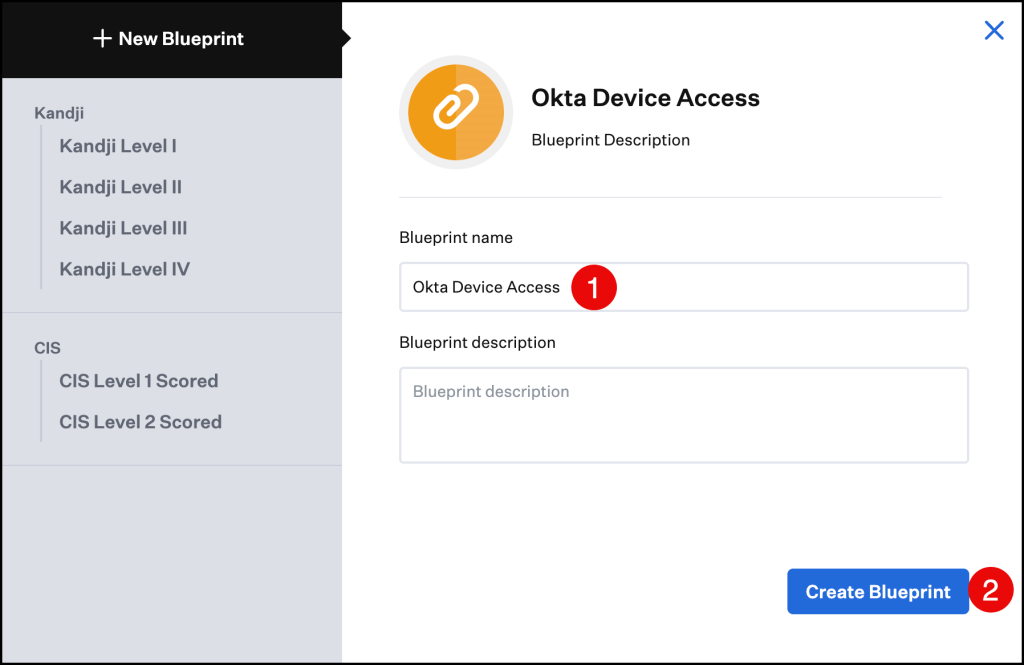
Task: Click the Blueprint Description subtitle under the title
Action: click(x=610, y=140)
